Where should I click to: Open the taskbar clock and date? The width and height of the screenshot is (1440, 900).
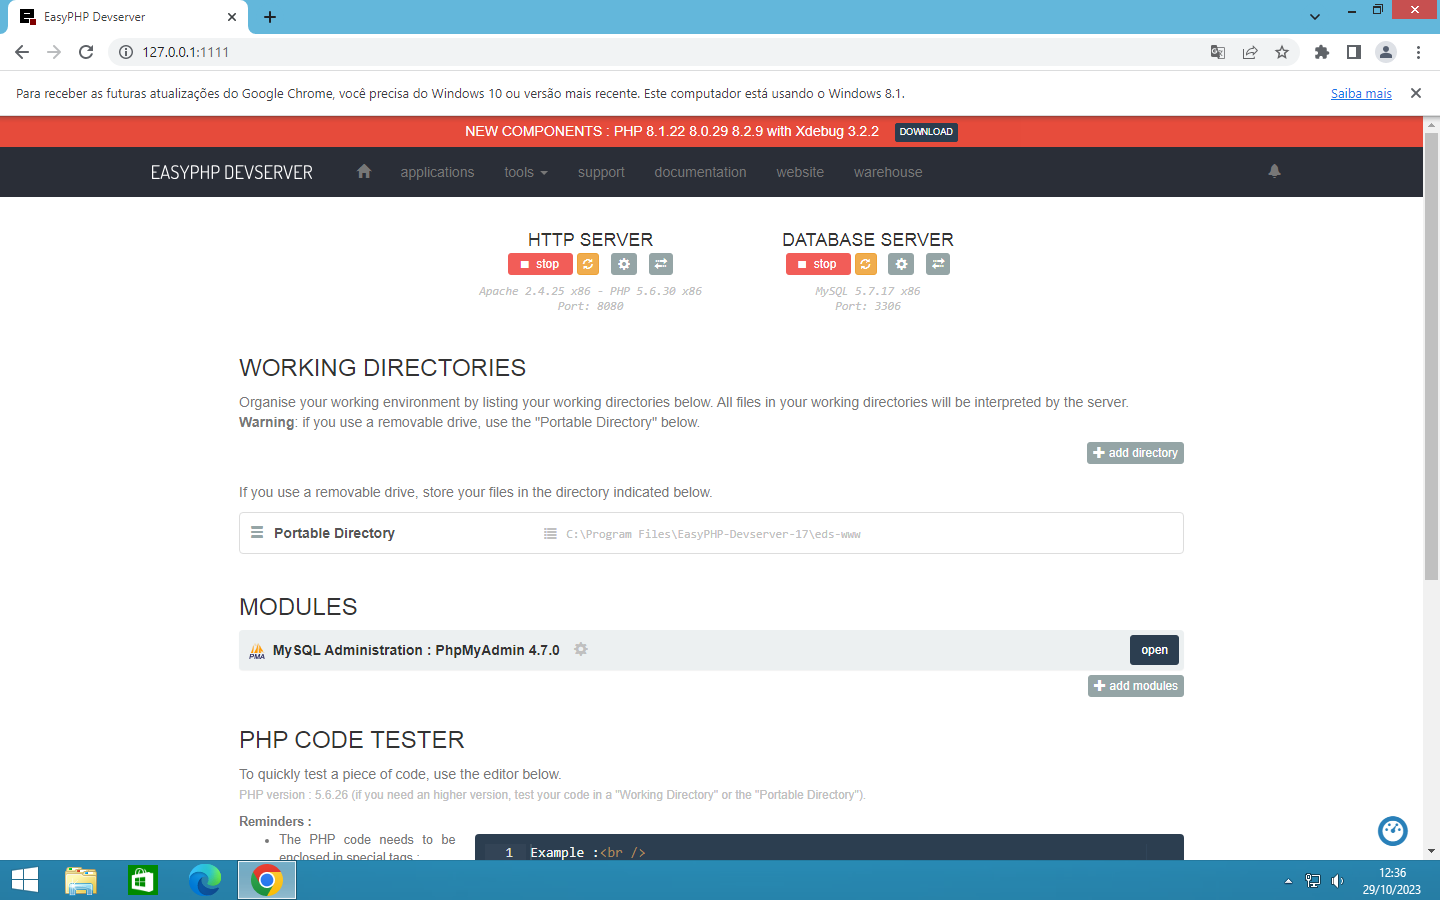point(1391,881)
